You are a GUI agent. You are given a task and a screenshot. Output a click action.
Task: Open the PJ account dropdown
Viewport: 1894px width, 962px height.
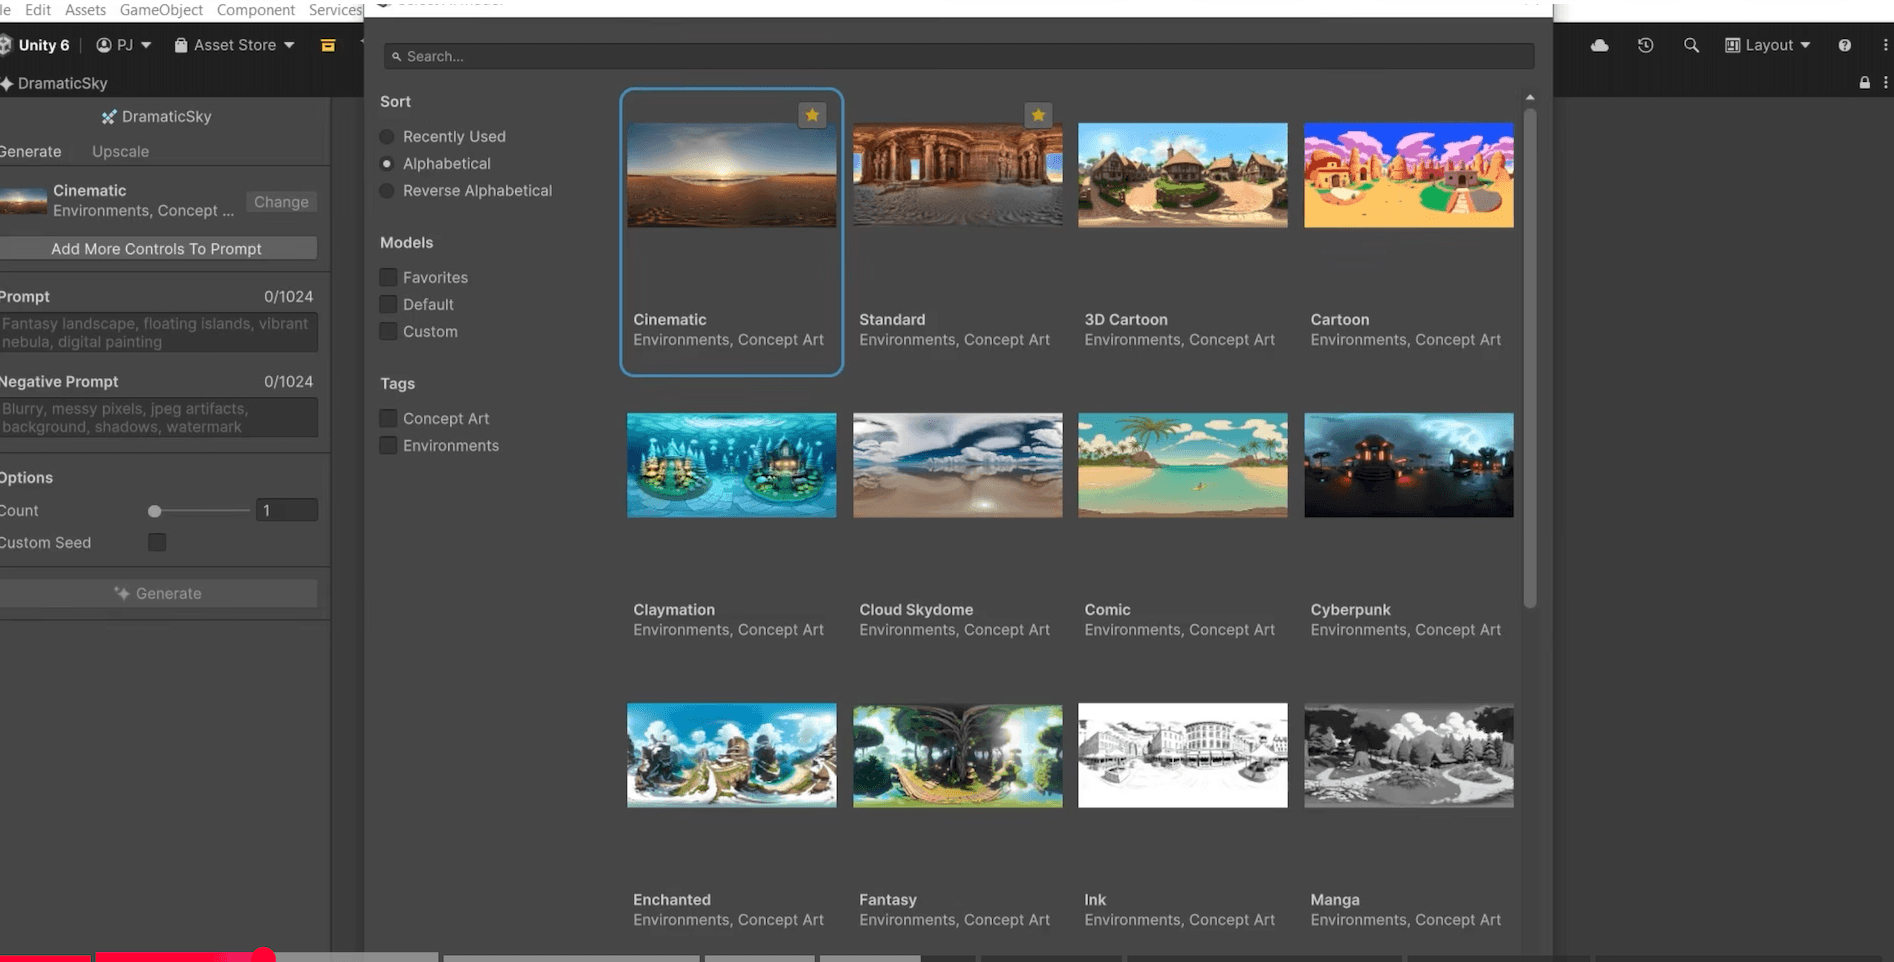124,45
